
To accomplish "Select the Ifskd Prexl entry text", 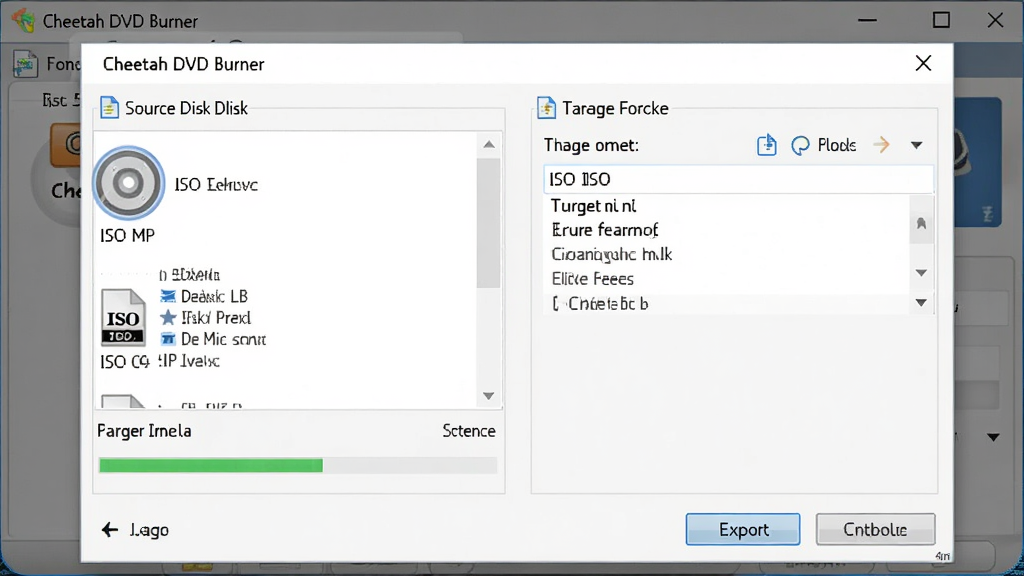I will coord(216,318).
